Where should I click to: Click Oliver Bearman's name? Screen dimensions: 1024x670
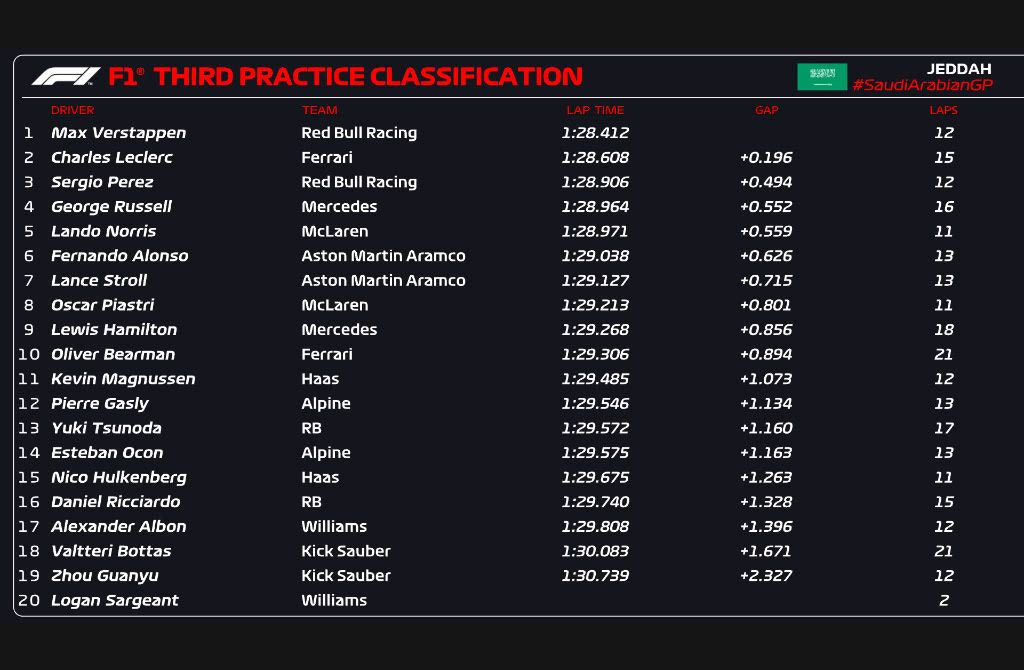(x=113, y=354)
